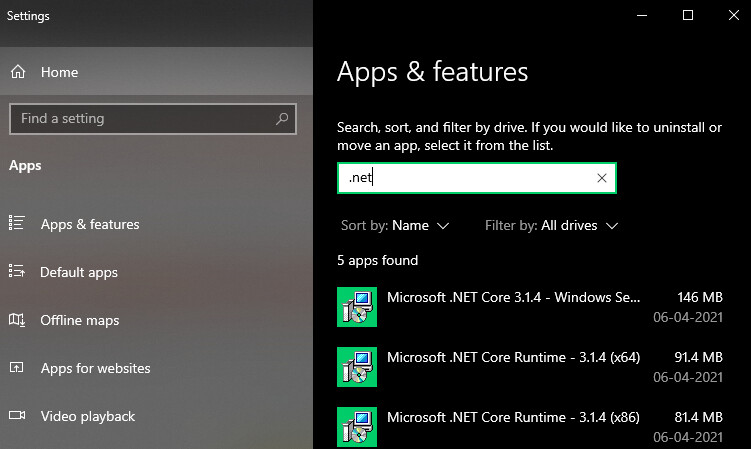The image size is (751, 449).
Task: Select Apps & features sidebar item
Action: [156, 224]
